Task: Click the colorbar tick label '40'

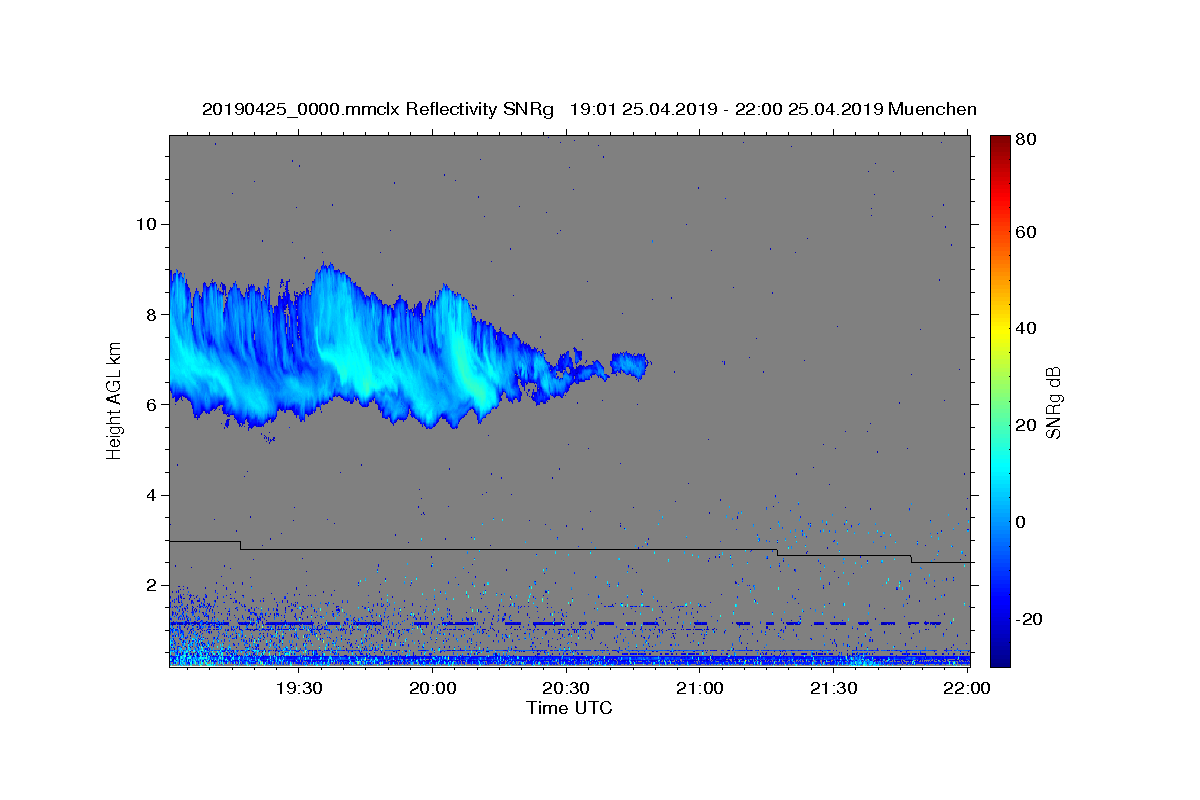Action: point(1027,329)
